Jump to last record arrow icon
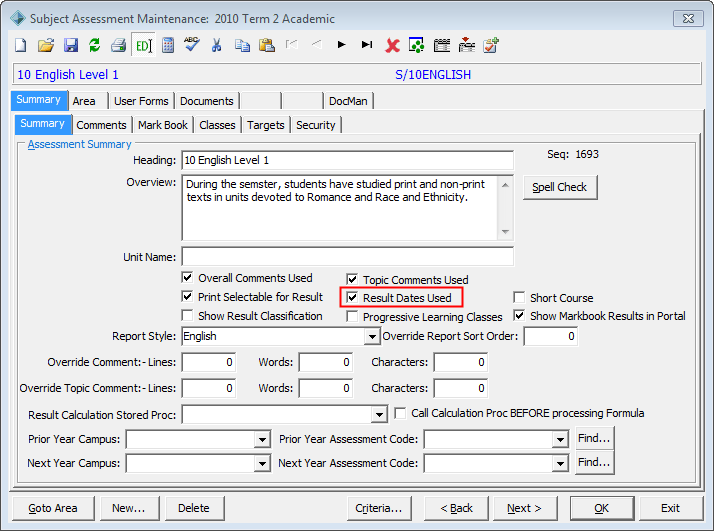 [x=367, y=44]
